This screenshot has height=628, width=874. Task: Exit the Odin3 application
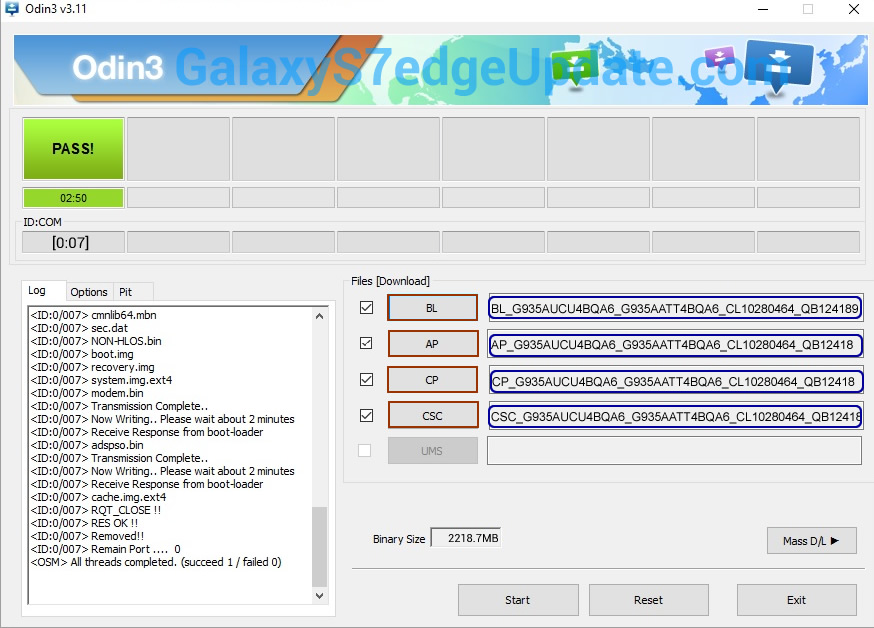point(797,600)
